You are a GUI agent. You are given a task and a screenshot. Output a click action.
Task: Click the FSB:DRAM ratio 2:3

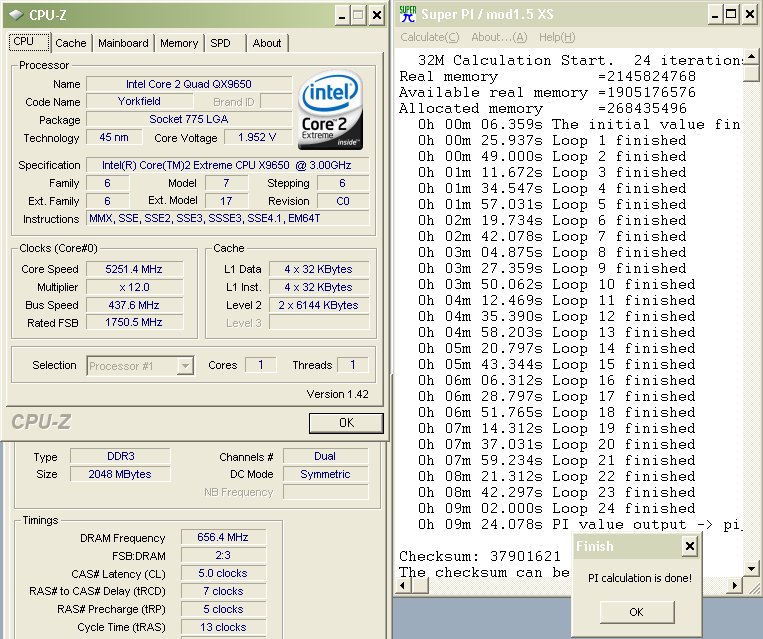(223, 555)
